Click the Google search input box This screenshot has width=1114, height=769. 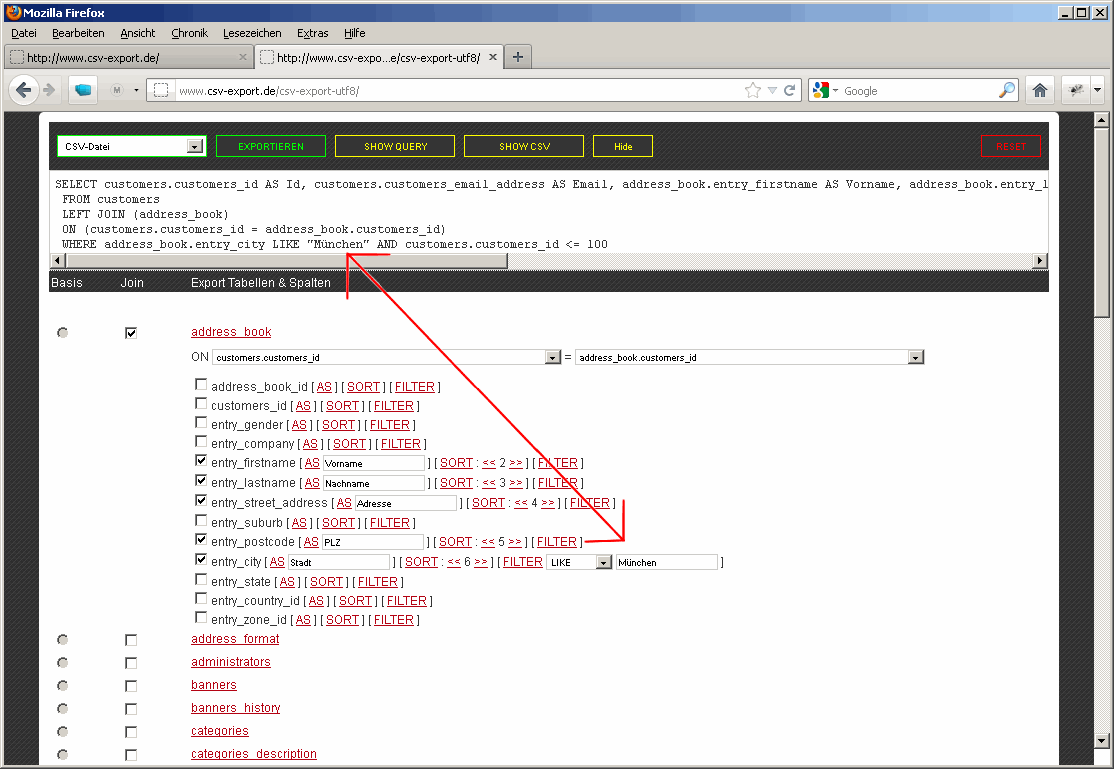tap(920, 90)
